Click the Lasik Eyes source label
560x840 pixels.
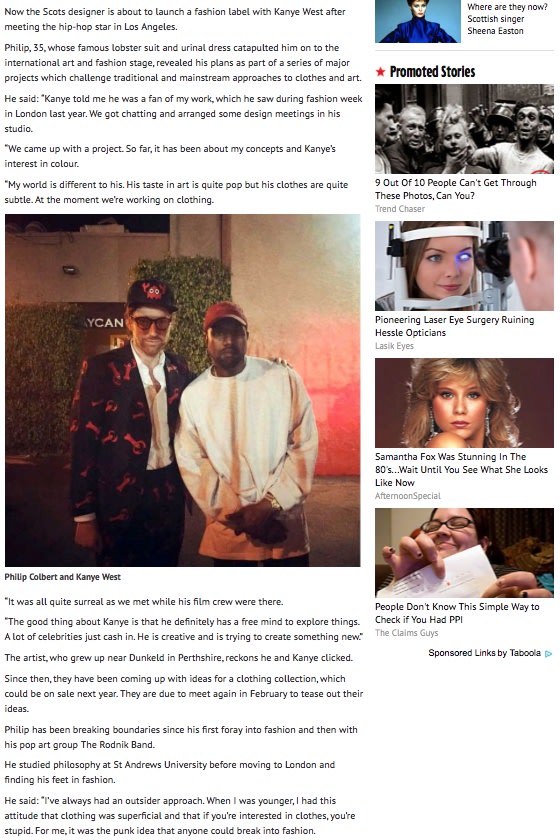[x=394, y=346]
